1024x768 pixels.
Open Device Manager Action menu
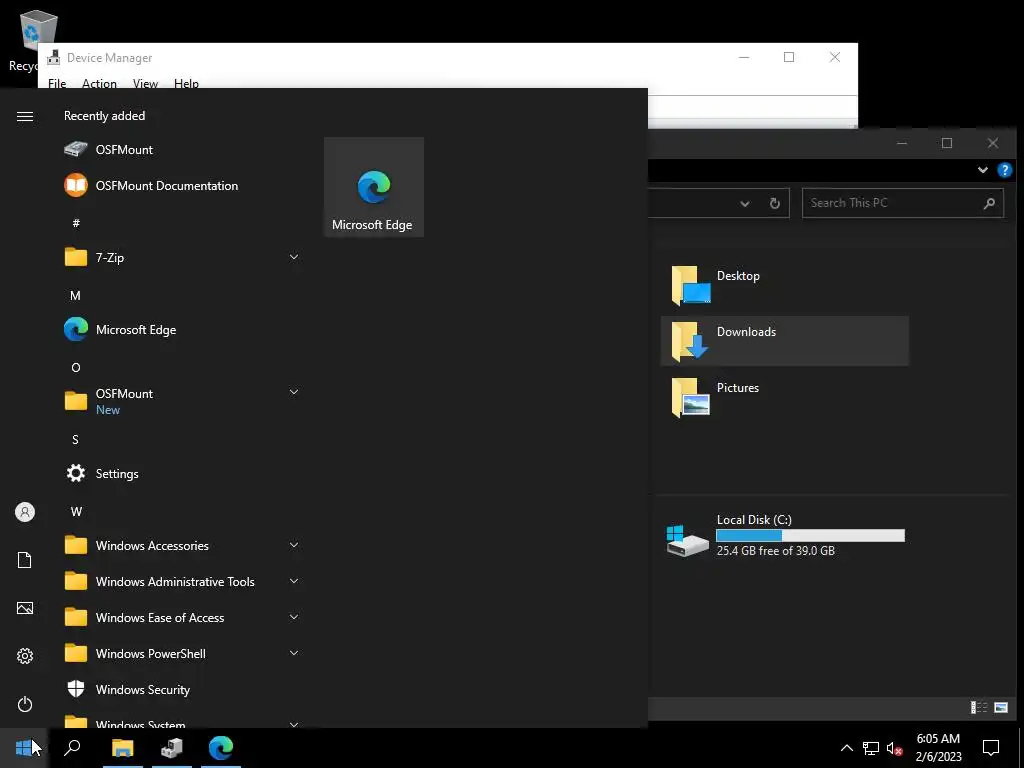point(99,84)
